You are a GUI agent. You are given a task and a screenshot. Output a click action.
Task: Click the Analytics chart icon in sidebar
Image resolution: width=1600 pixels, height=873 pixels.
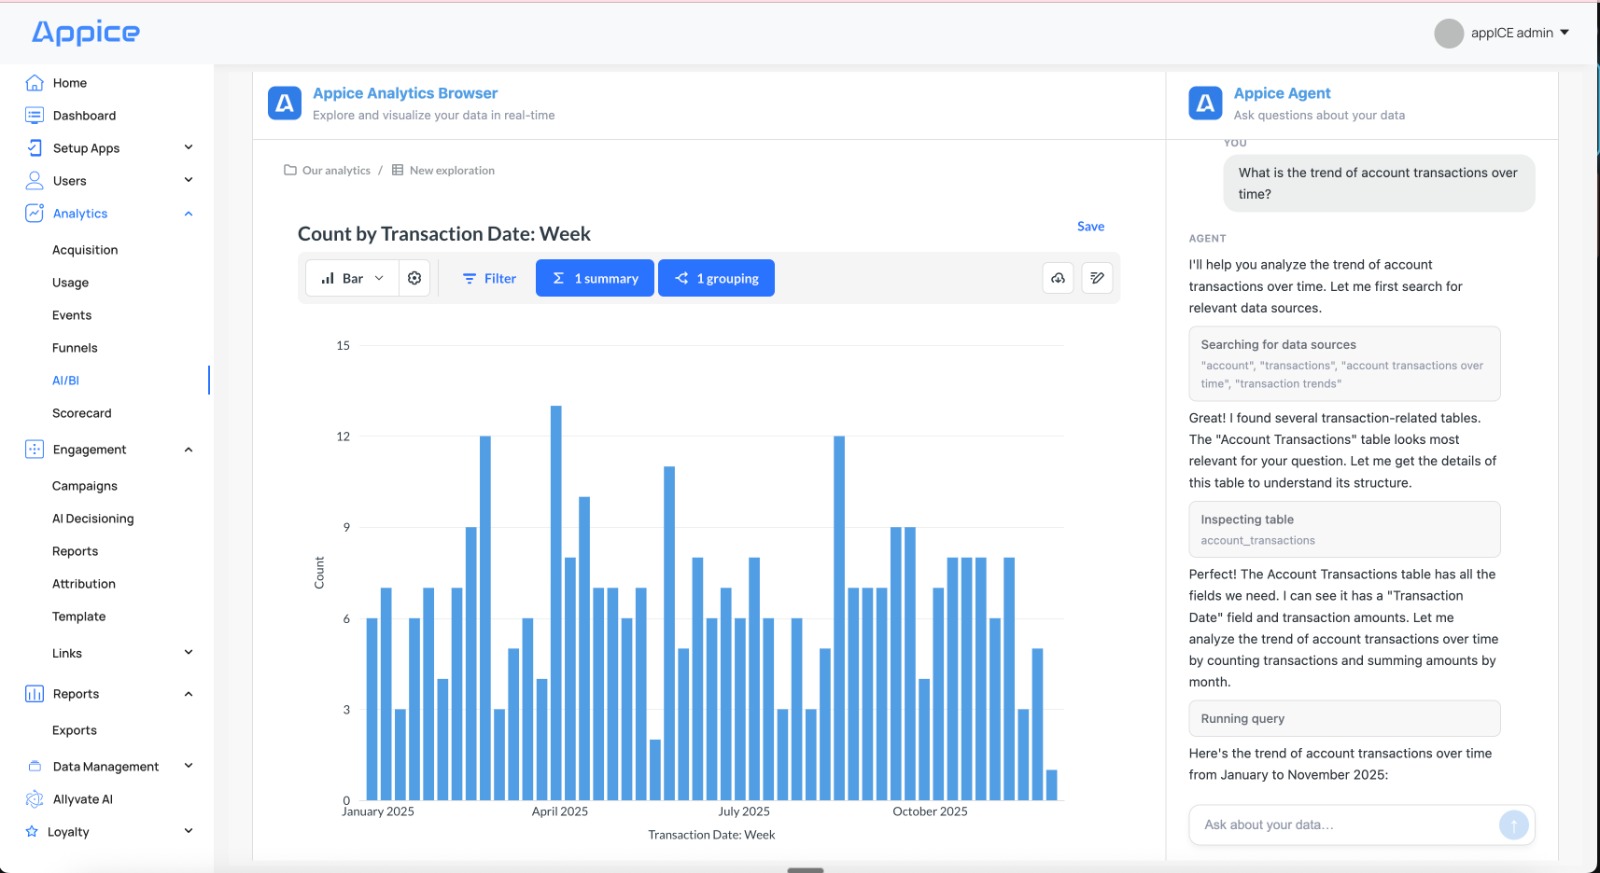click(34, 213)
